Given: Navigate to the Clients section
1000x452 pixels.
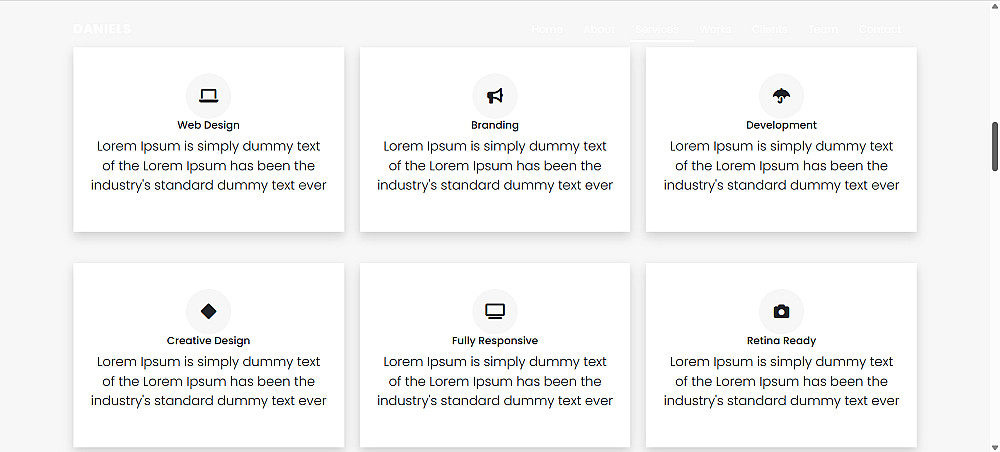Looking at the screenshot, I should [x=770, y=29].
